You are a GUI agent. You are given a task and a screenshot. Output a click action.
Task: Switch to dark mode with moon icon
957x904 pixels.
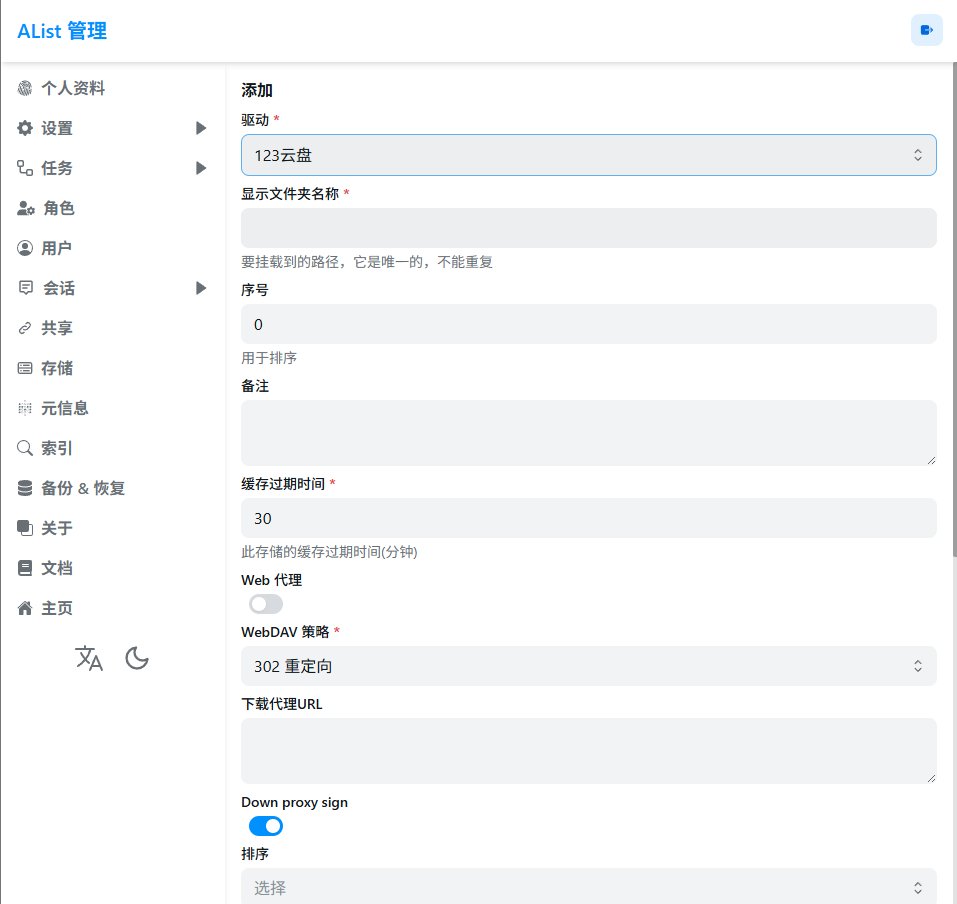point(137,658)
